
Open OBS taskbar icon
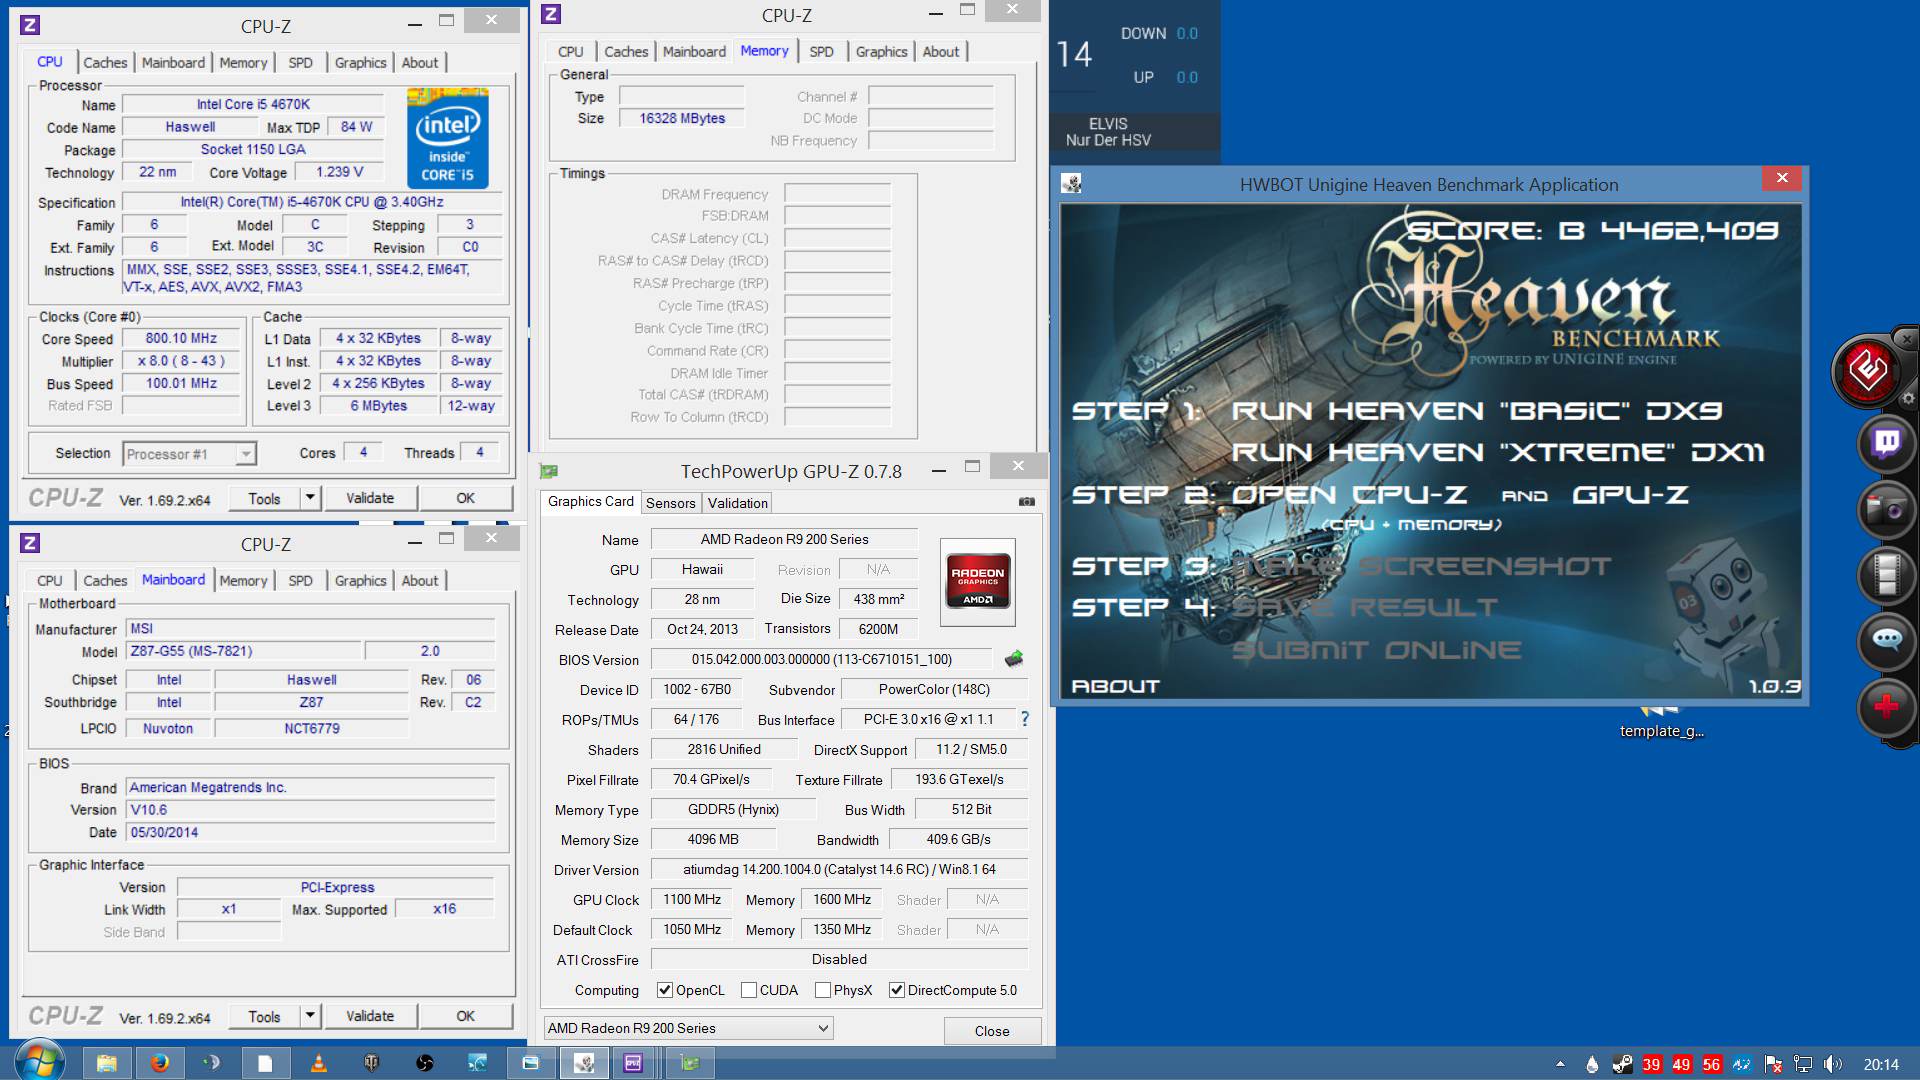click(x=425, y=1063)
